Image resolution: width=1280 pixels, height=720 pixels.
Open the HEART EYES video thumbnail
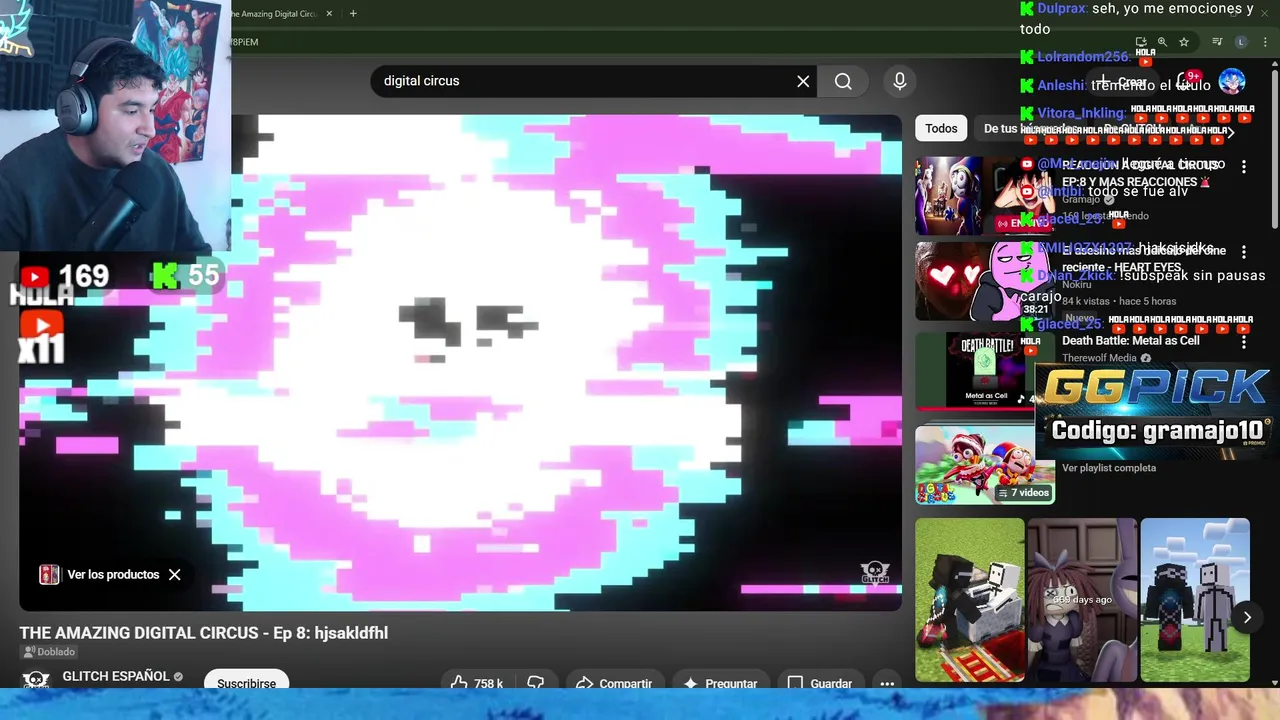coord(985,281)
